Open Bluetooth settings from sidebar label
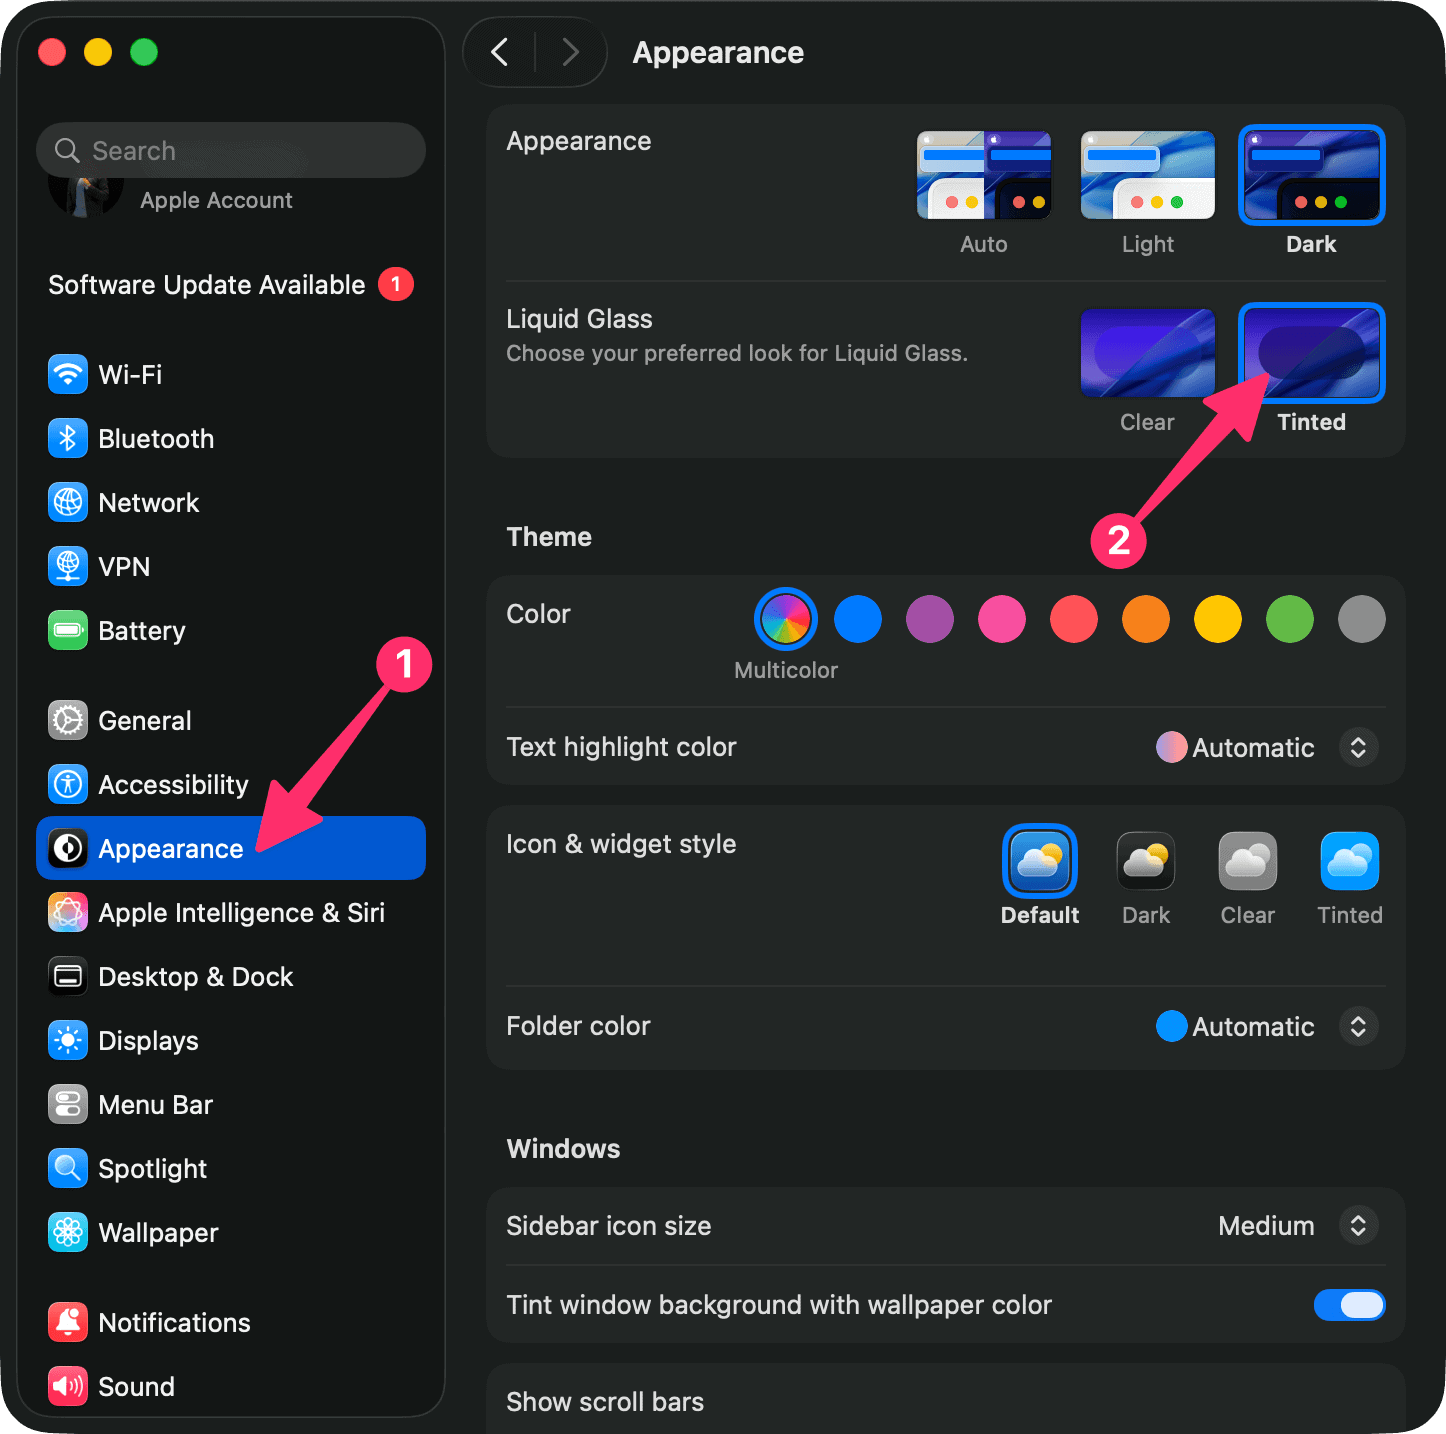 pos(156,439)
